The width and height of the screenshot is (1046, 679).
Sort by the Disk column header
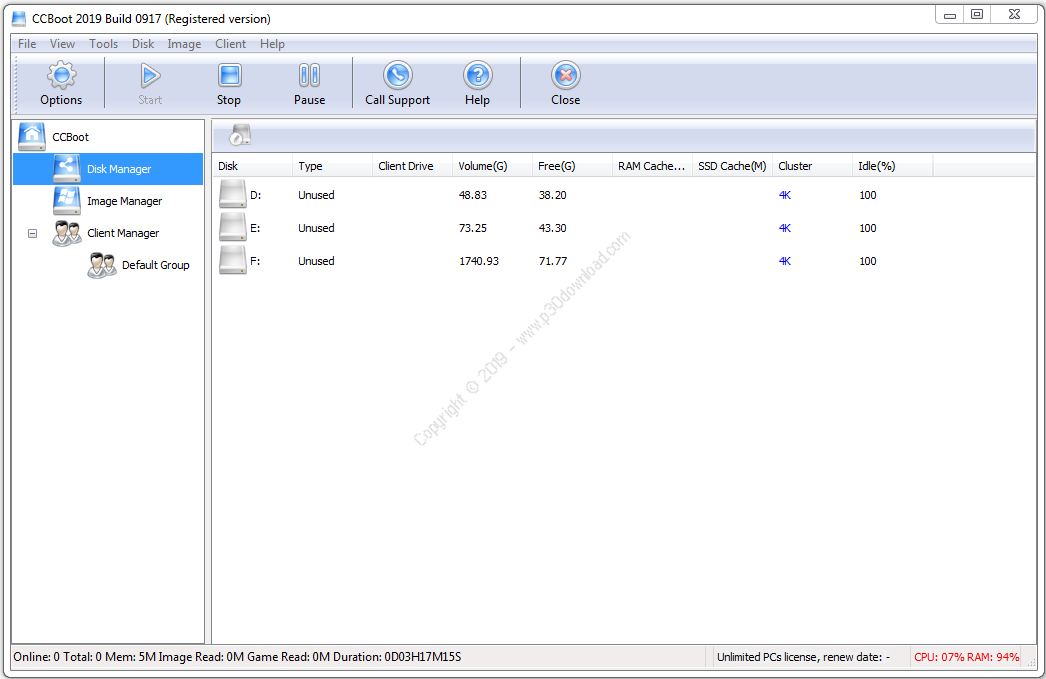(252, 166)
